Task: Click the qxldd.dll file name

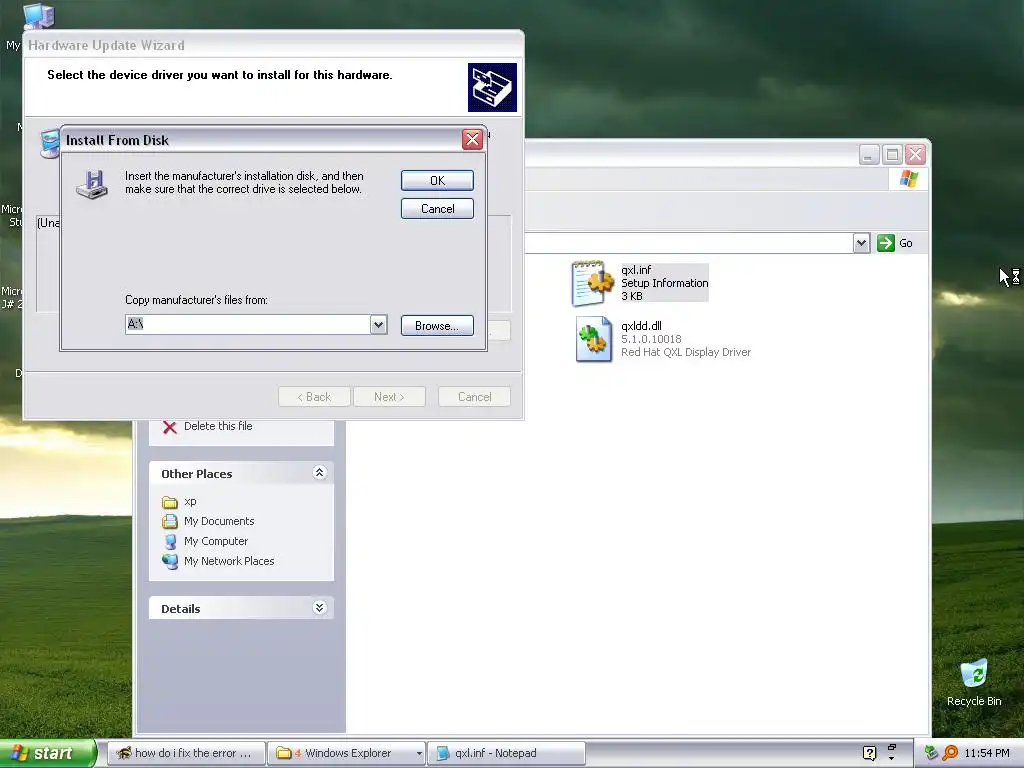Action: point(641,327)
